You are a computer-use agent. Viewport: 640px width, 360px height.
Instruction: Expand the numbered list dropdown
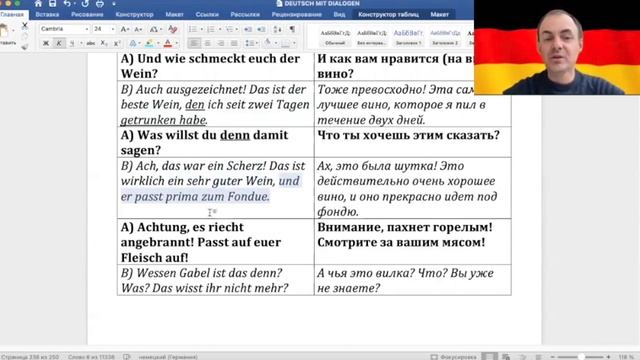tap(220, 29)
